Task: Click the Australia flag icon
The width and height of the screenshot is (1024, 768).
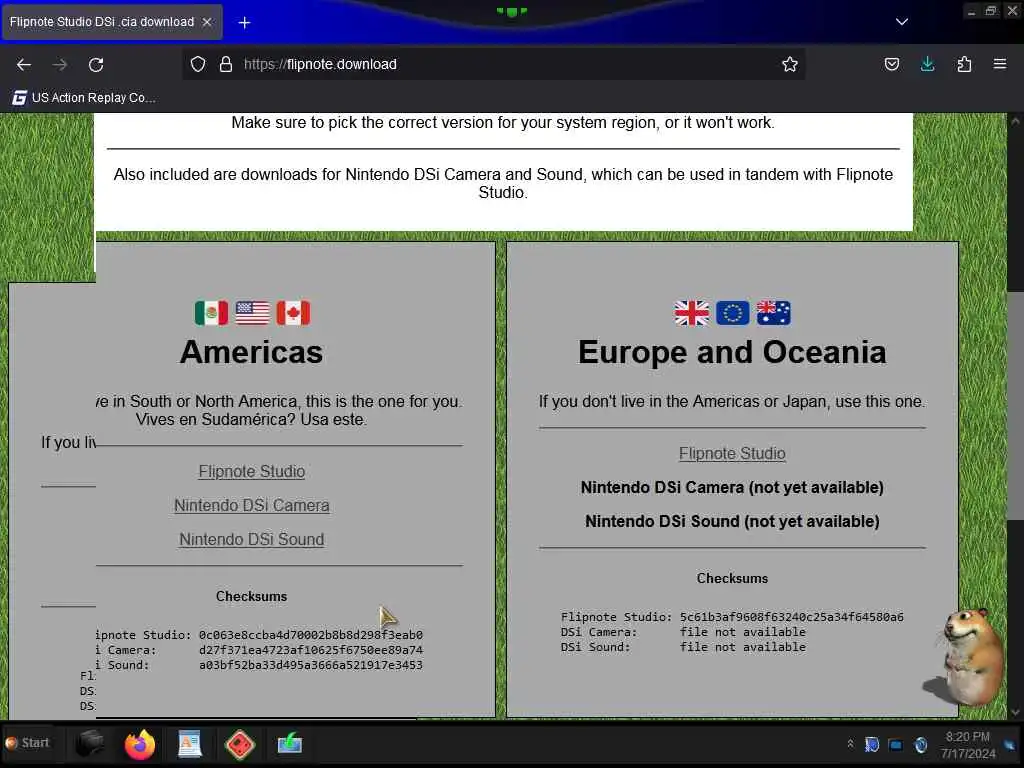Action: pos(773,313)
